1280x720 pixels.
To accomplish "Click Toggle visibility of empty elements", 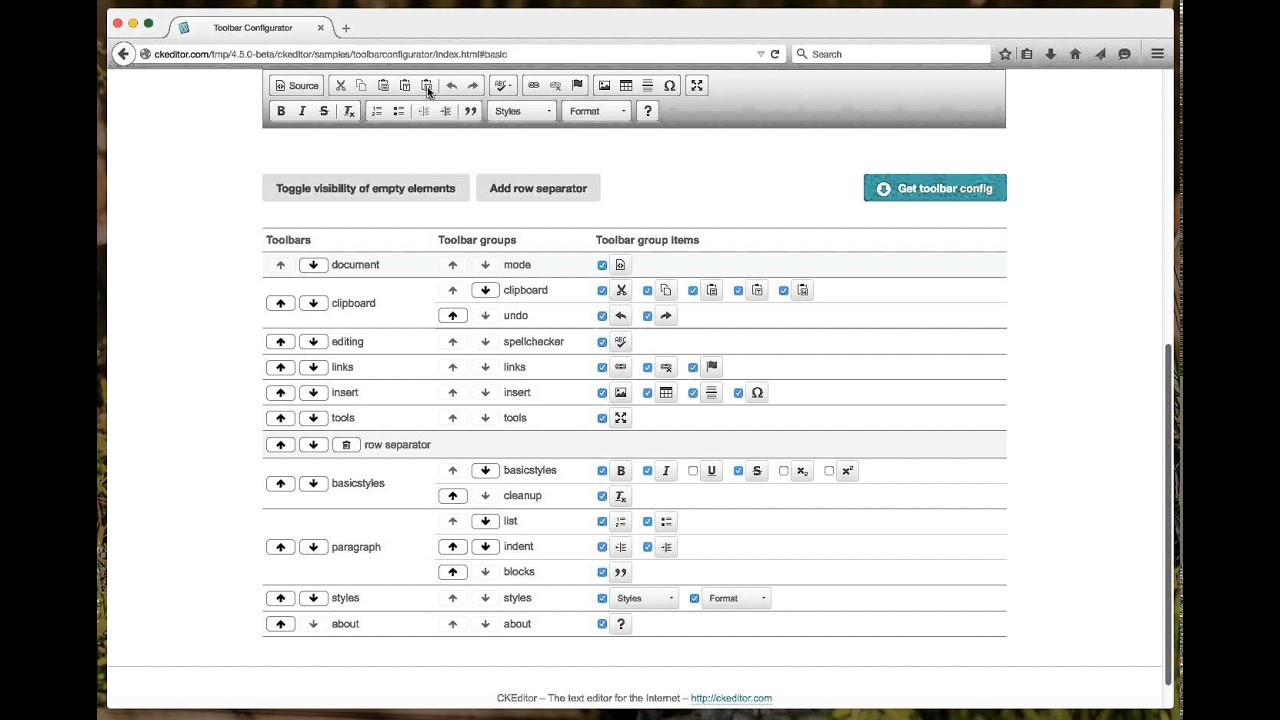I will [365, 188].
